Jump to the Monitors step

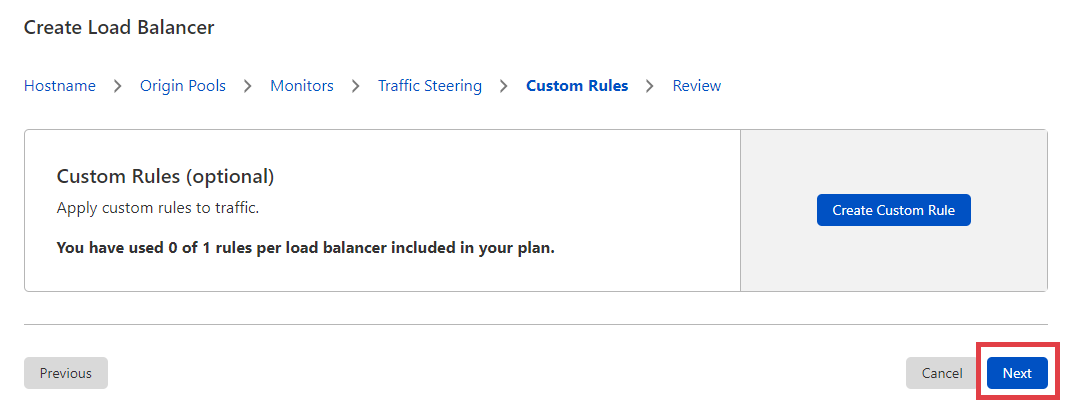click(302, 86)
